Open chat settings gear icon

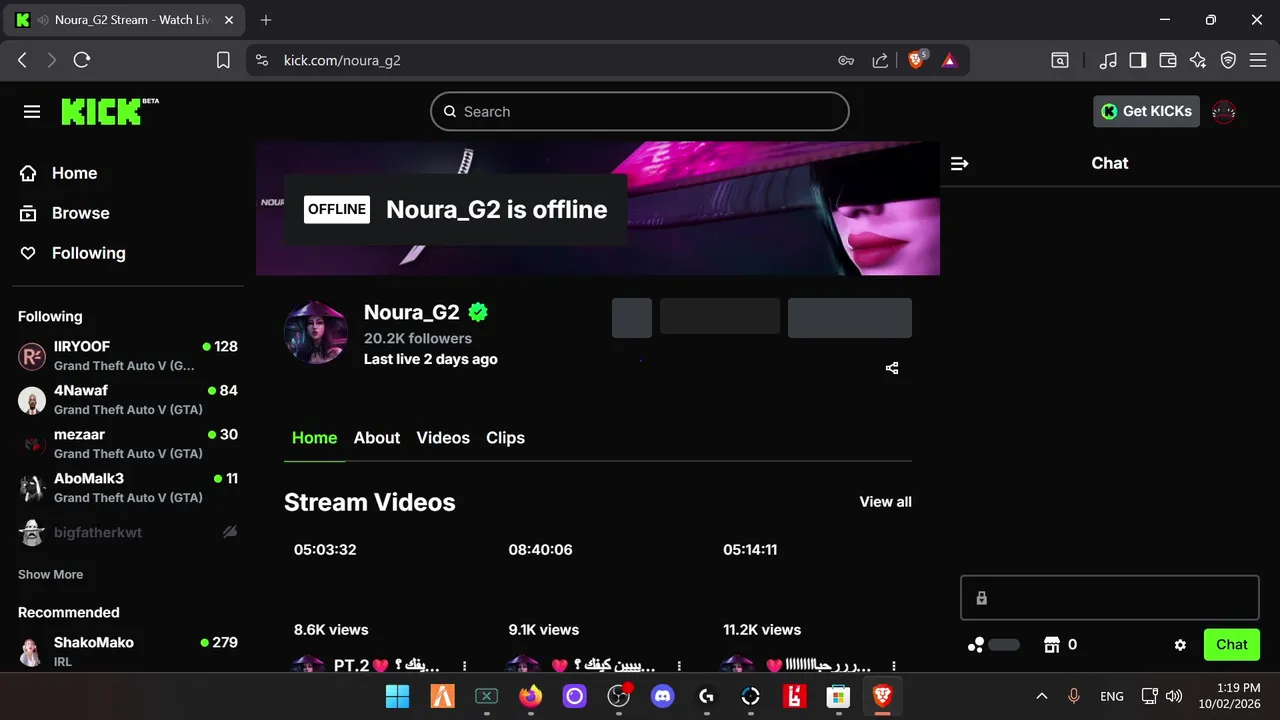point(1180,645)
